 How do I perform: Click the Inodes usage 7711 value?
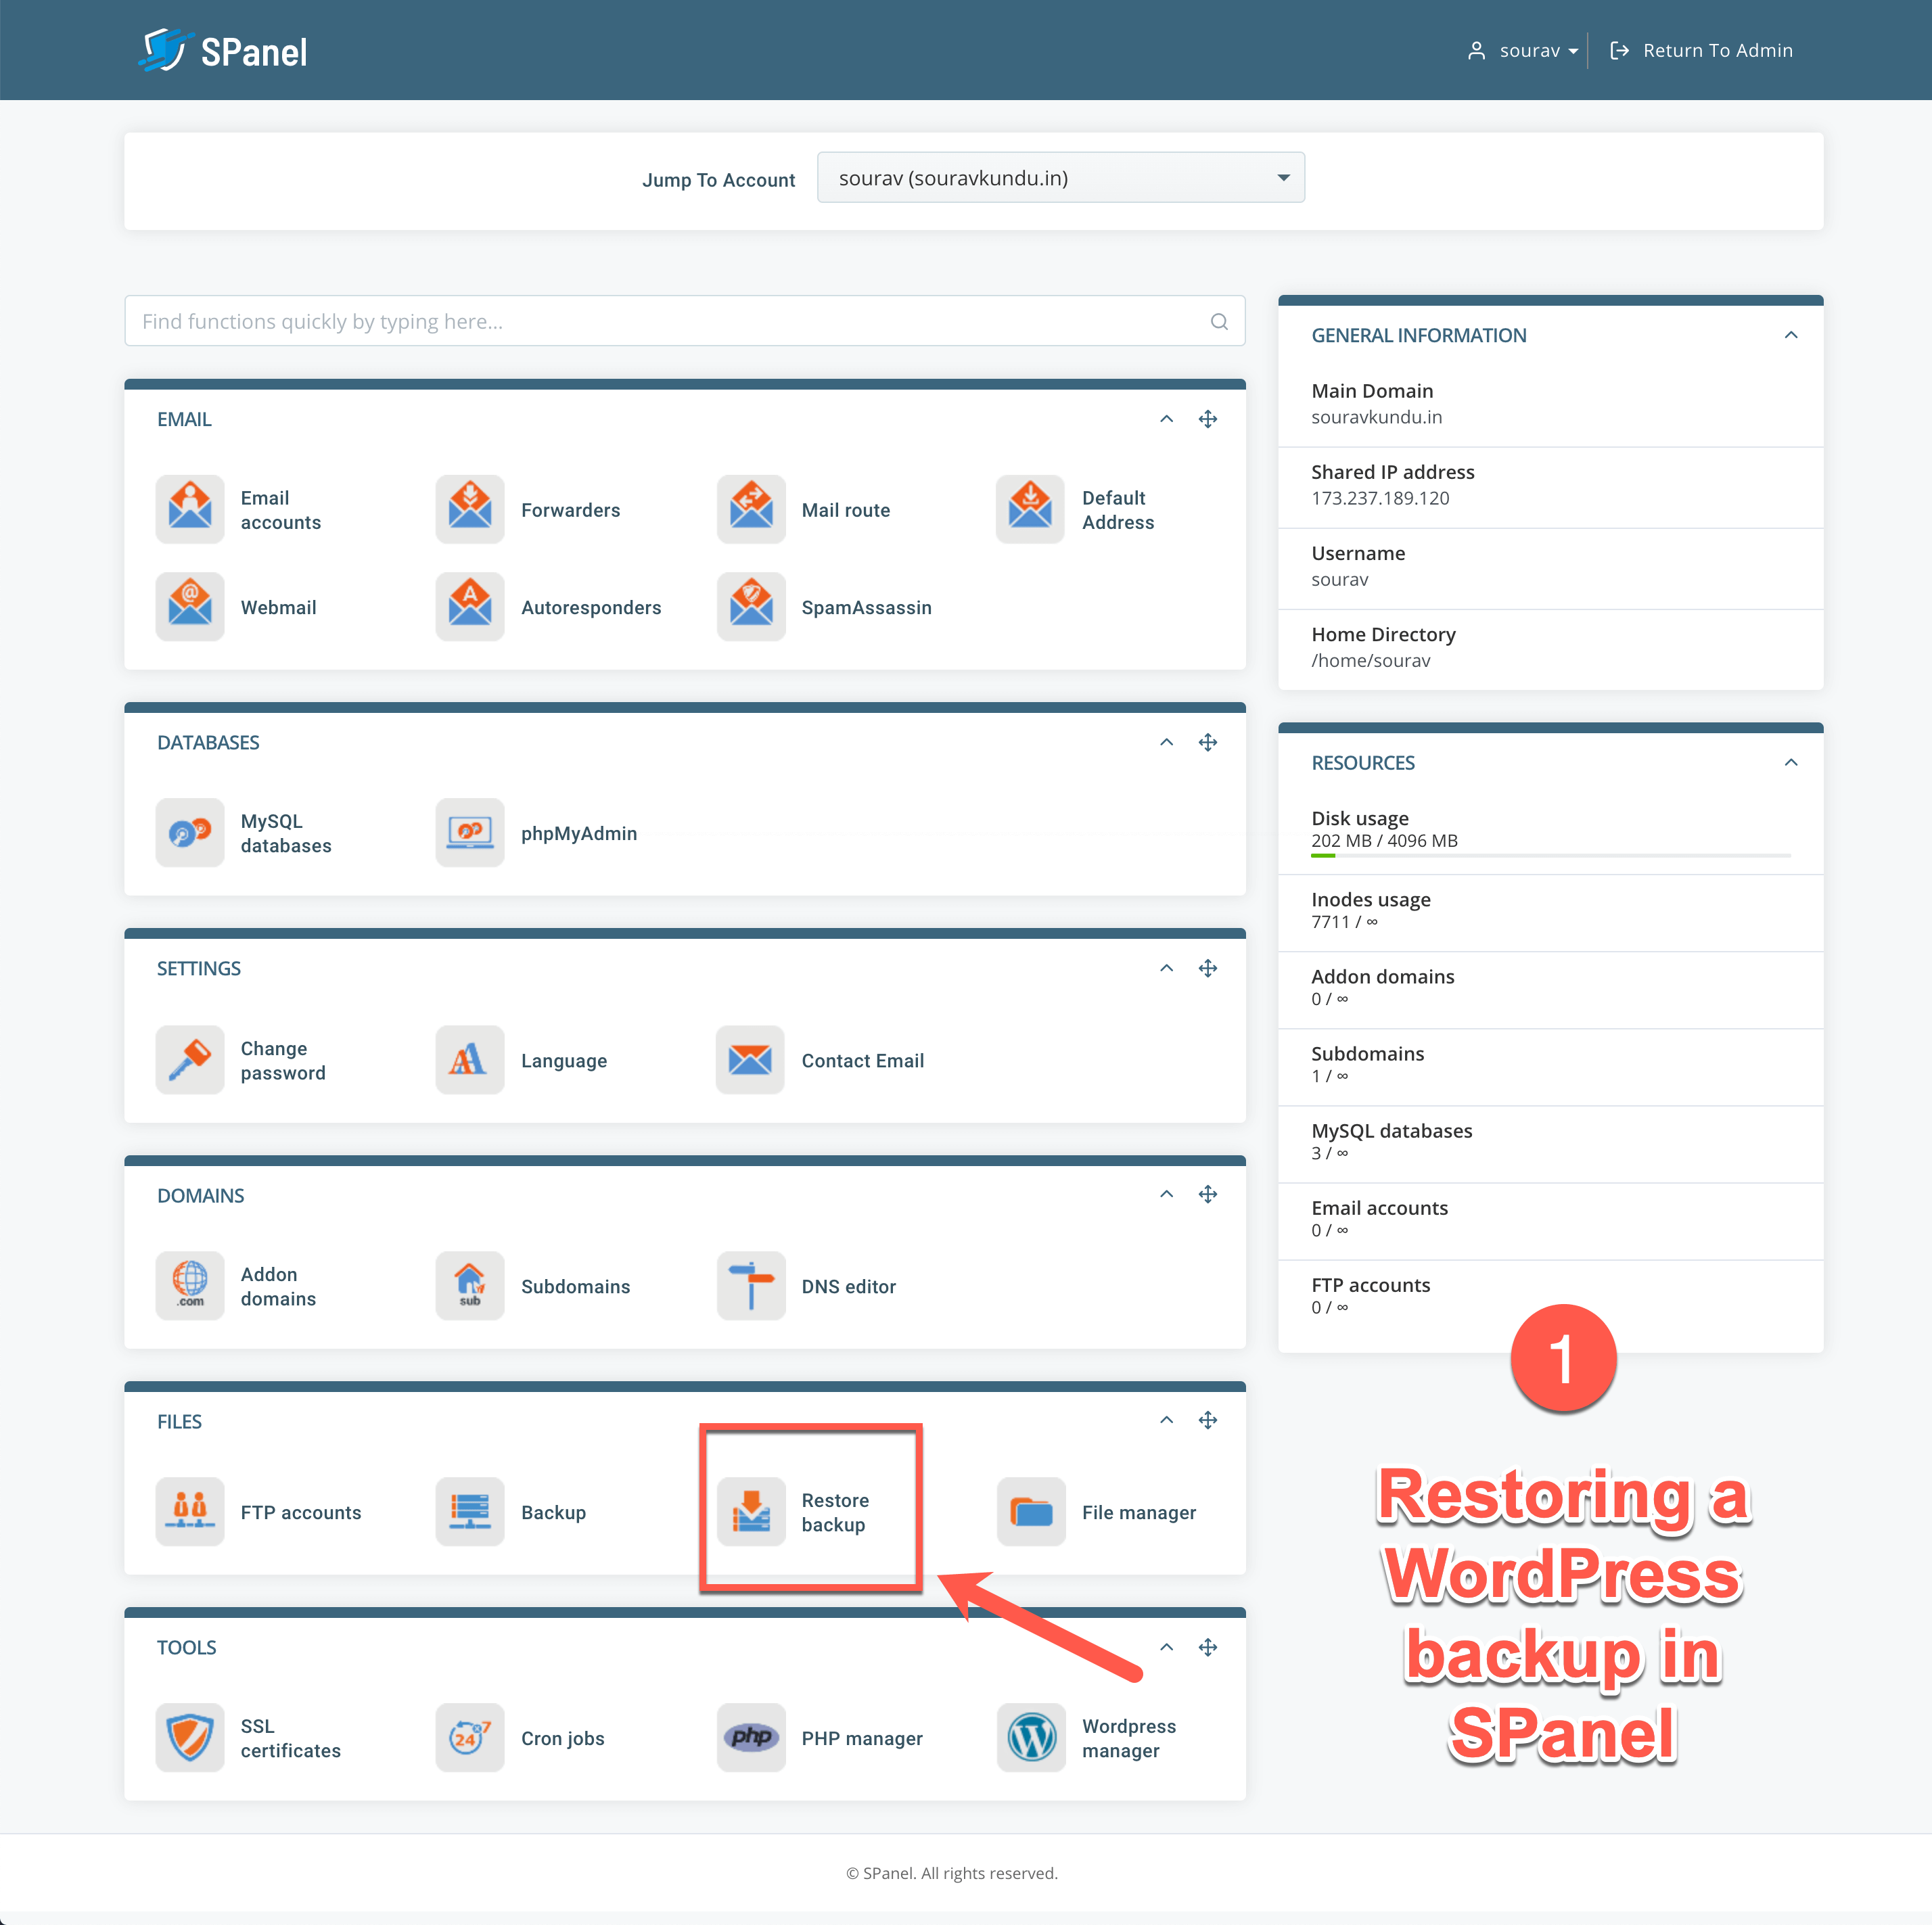[1344, 921]
